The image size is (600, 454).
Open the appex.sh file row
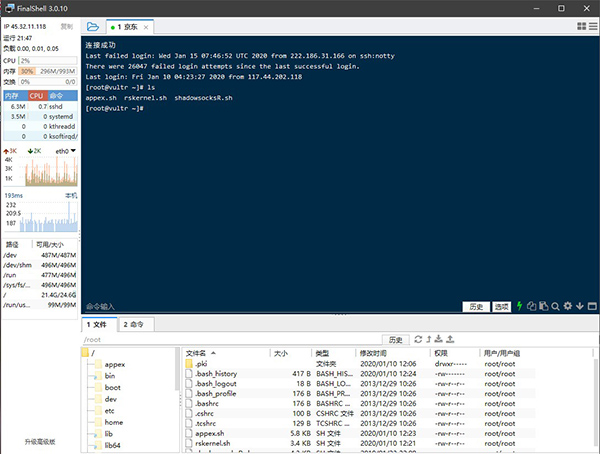point(209,433)
